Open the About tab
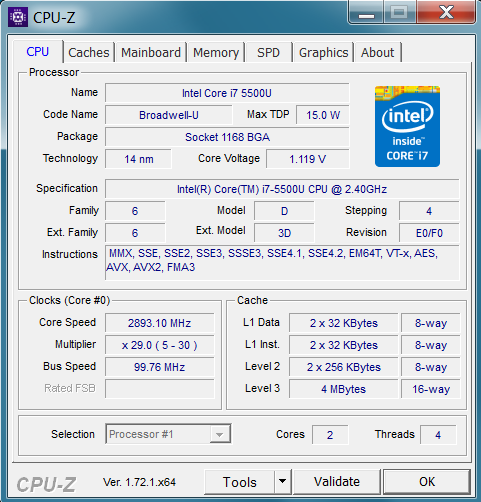 [x=378, y=52]
